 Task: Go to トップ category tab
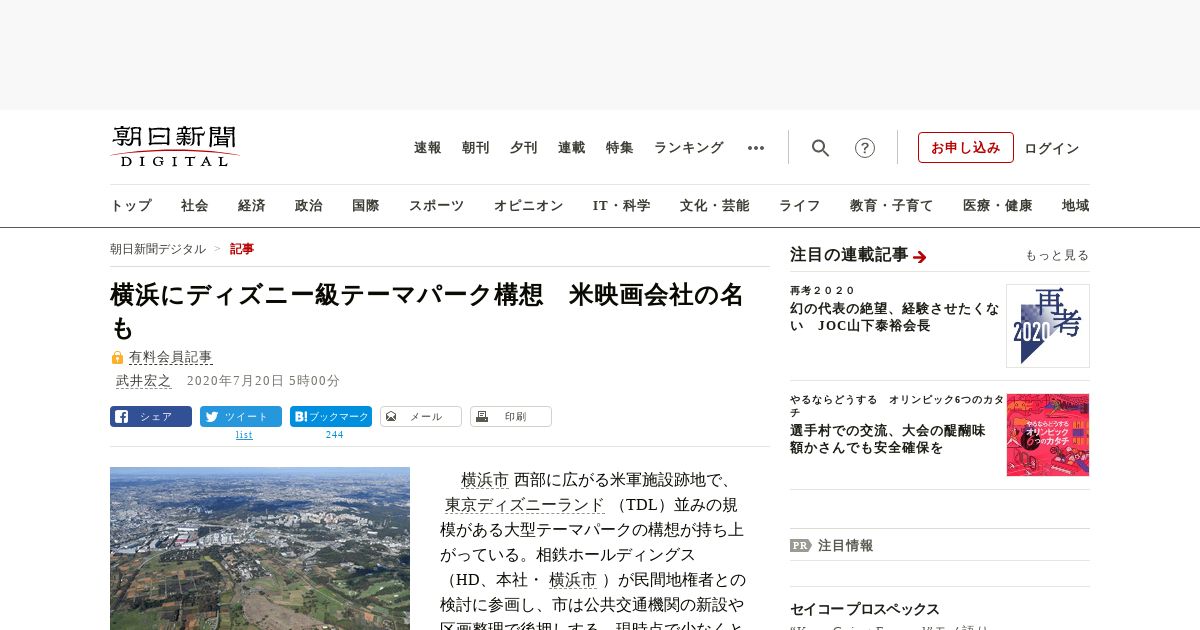point(131,206)
